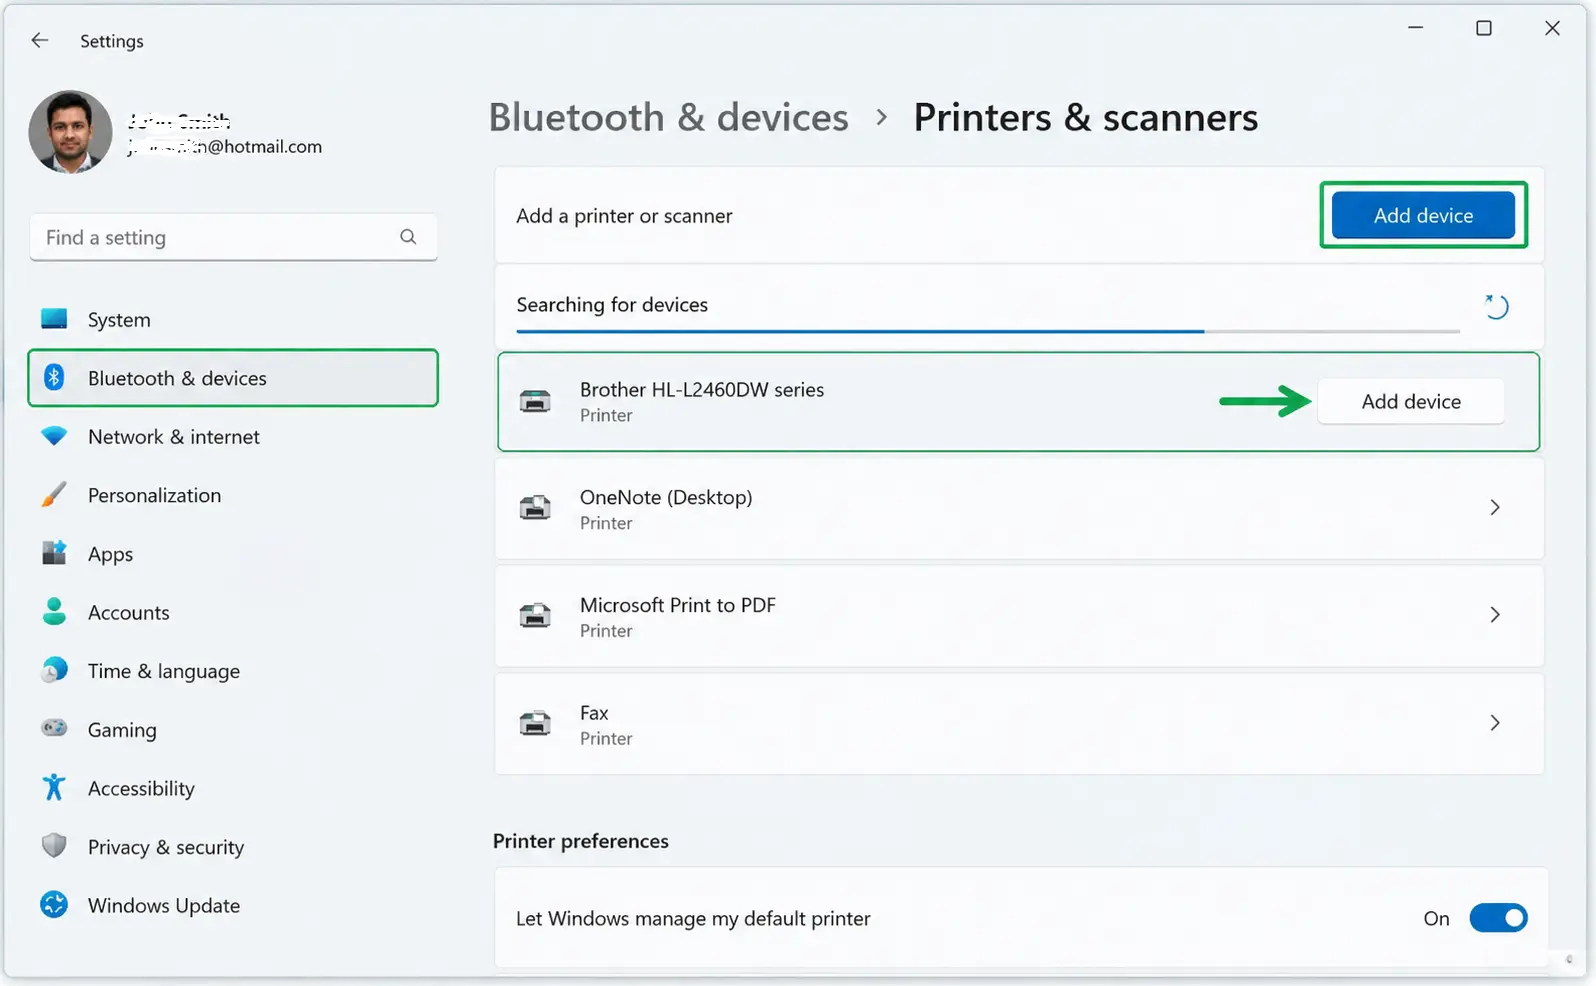The image size is (1596, 986).
Task: Click the Gaming controller icon
Action: (54, 728)
